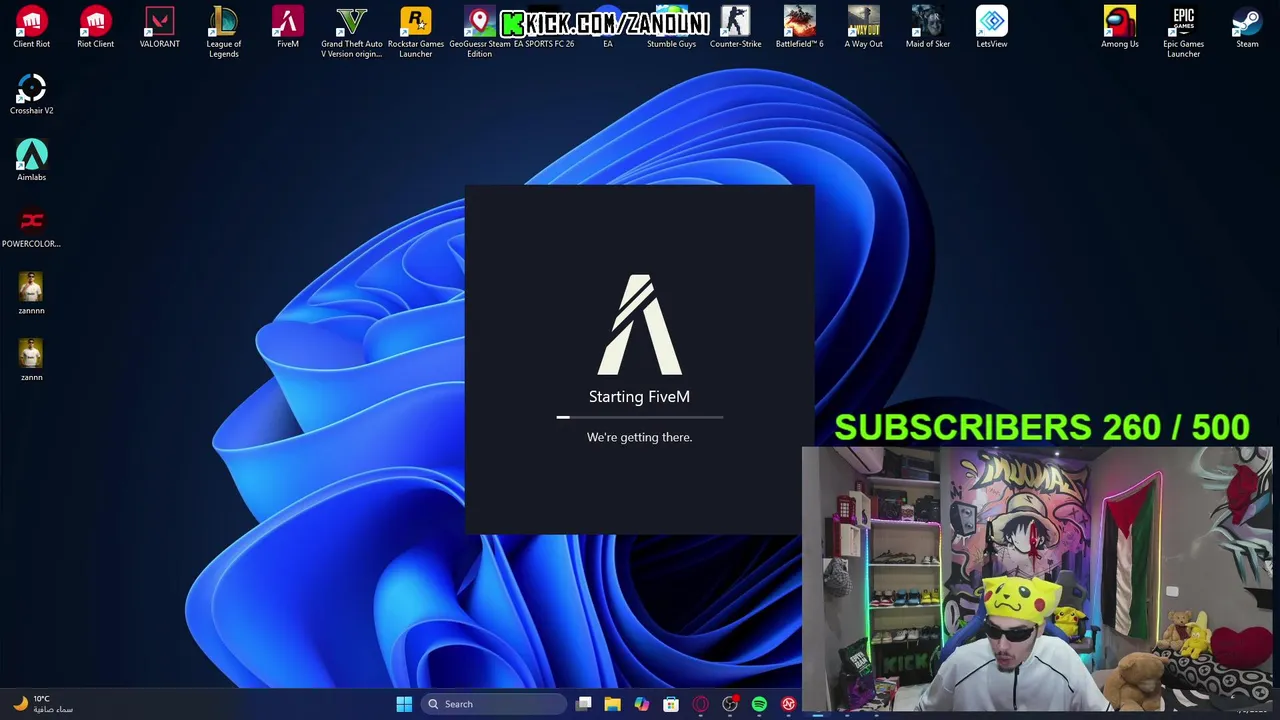Screen dimensions: 1280x720
Task: Click the FiveM logo in the splash window
Action: click(x=640, y=324)
